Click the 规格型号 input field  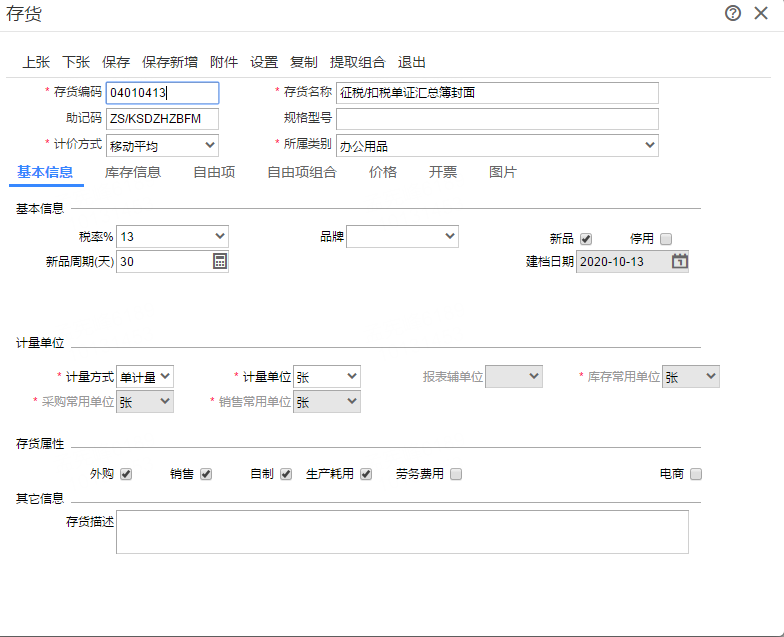click(498, 119)
